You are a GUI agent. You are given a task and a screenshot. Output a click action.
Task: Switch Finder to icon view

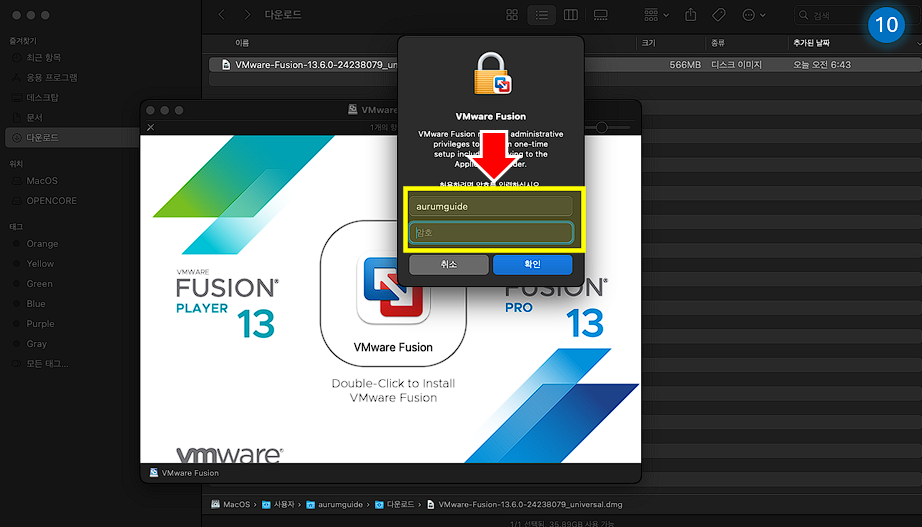512,15
